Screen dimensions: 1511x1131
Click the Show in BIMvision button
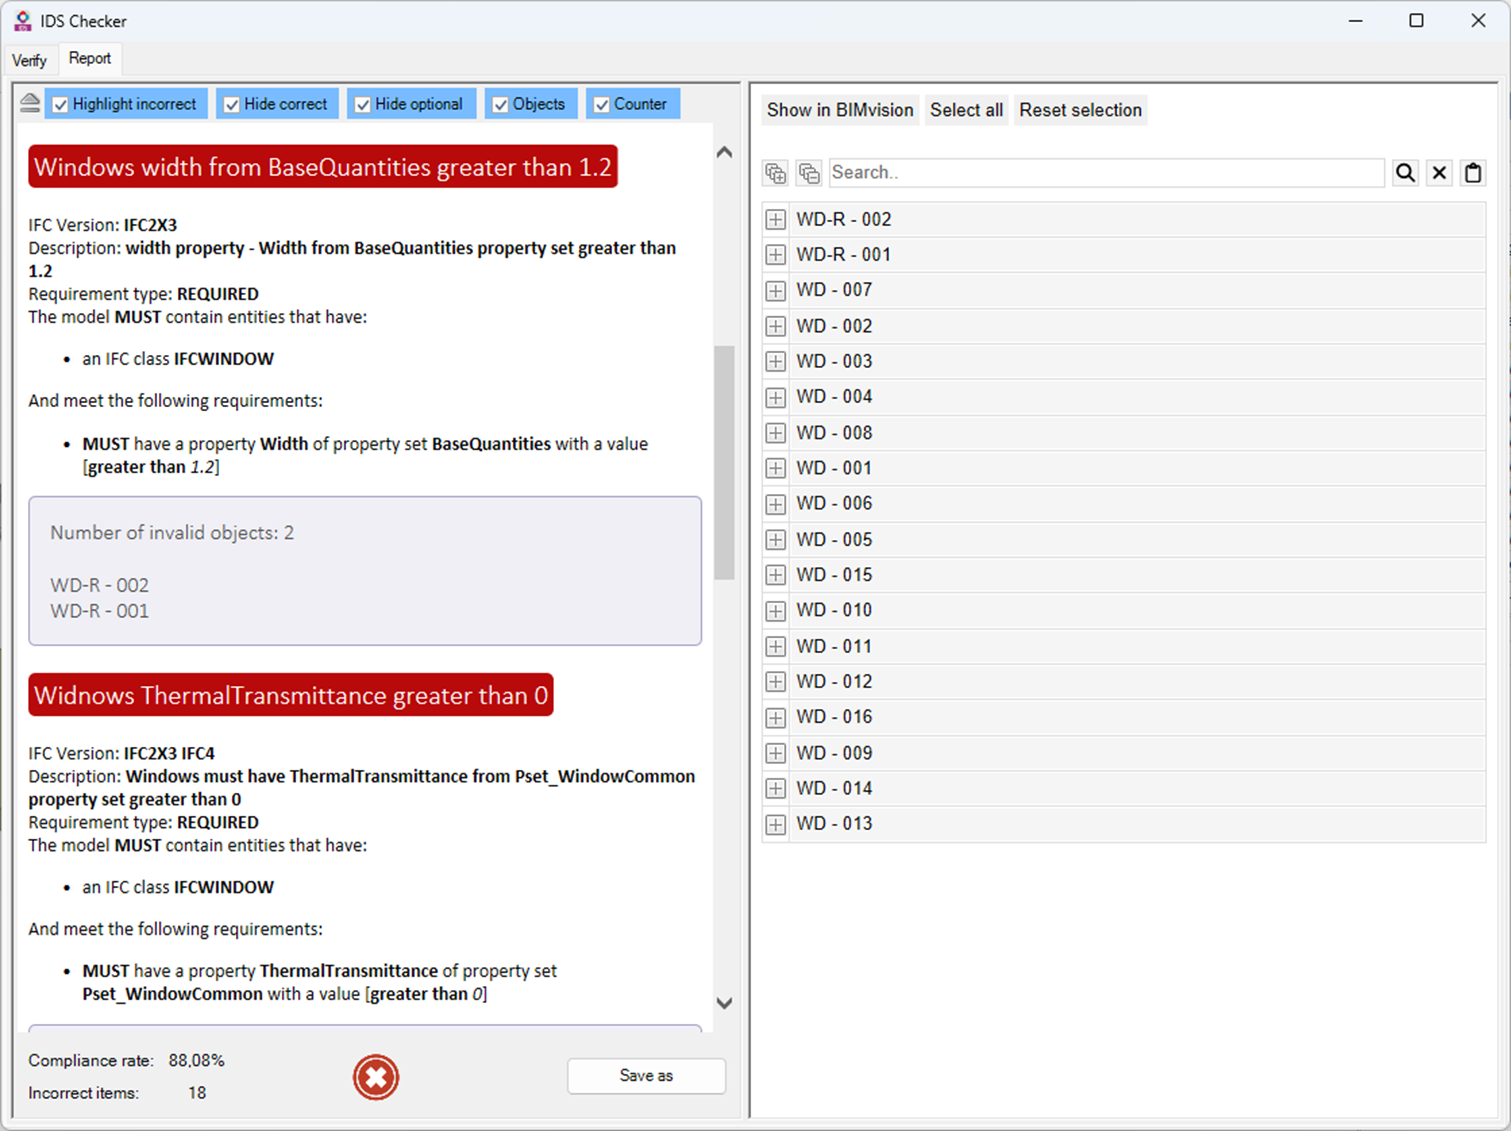tap(840, 110)
